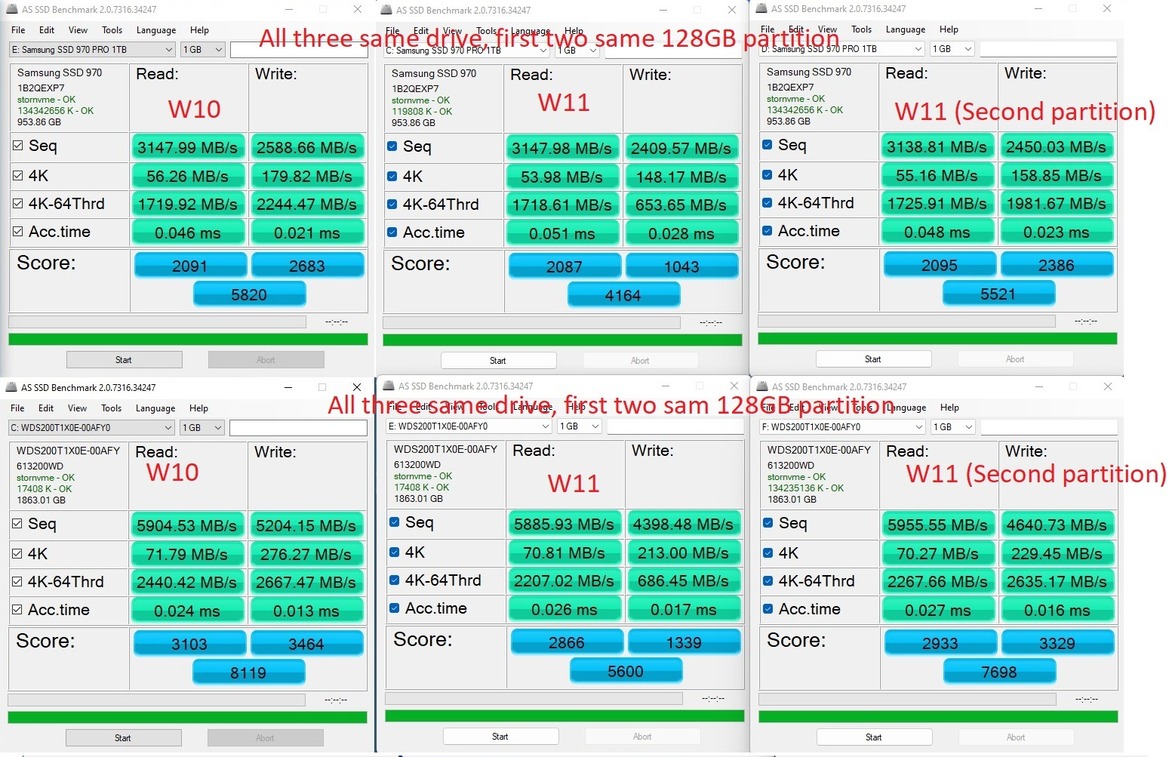The height and width of the screenshot is (757, 1169).
Task: Open Help menu in Samsung D: window
Action: pyautogui.click(x=949, y=29)
